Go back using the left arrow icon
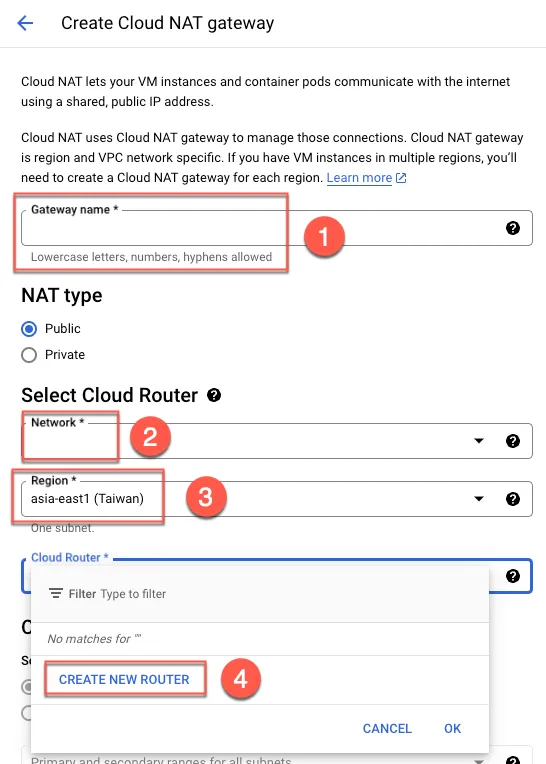Viewport: 546px width, 764px height. [x=25, y=23]
